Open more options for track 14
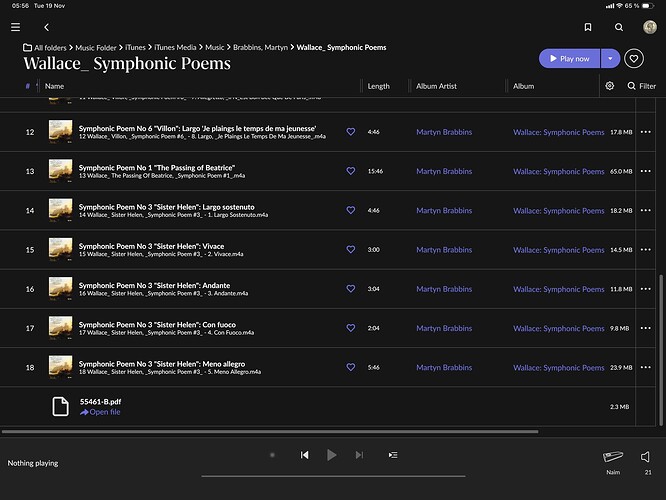666x500 pixels. point(646,210)
